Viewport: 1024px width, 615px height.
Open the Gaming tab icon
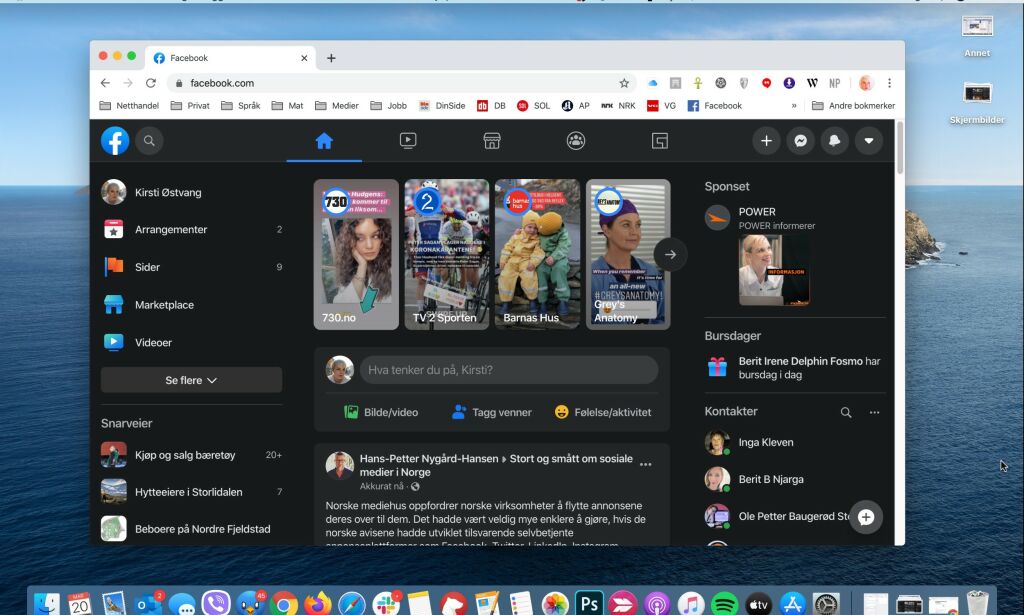point(660,140)
